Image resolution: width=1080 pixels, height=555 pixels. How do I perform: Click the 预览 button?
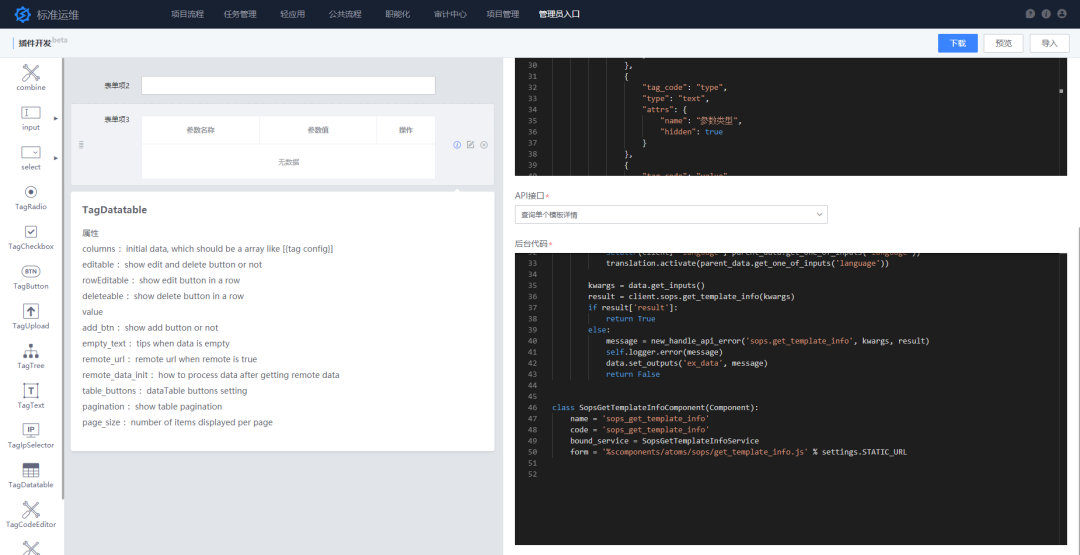tap(1004, 43)
